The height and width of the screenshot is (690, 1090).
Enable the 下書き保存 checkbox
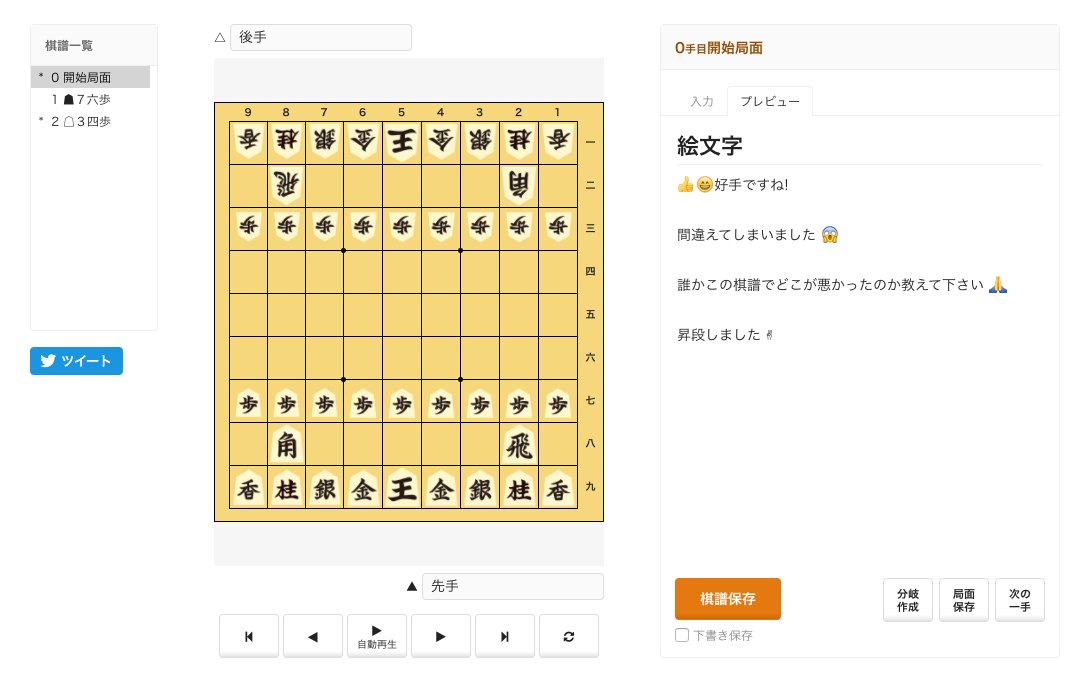[682, 635]
